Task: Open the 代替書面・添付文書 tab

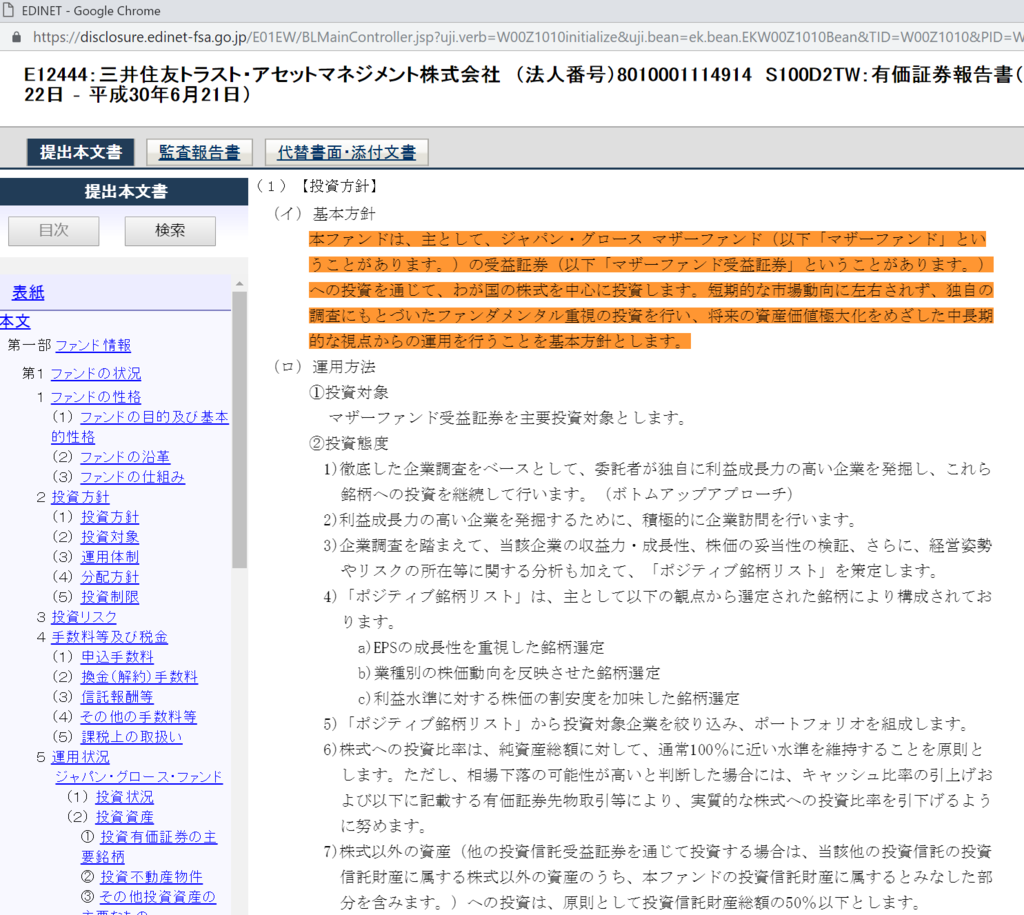Action: pos(346,152)
